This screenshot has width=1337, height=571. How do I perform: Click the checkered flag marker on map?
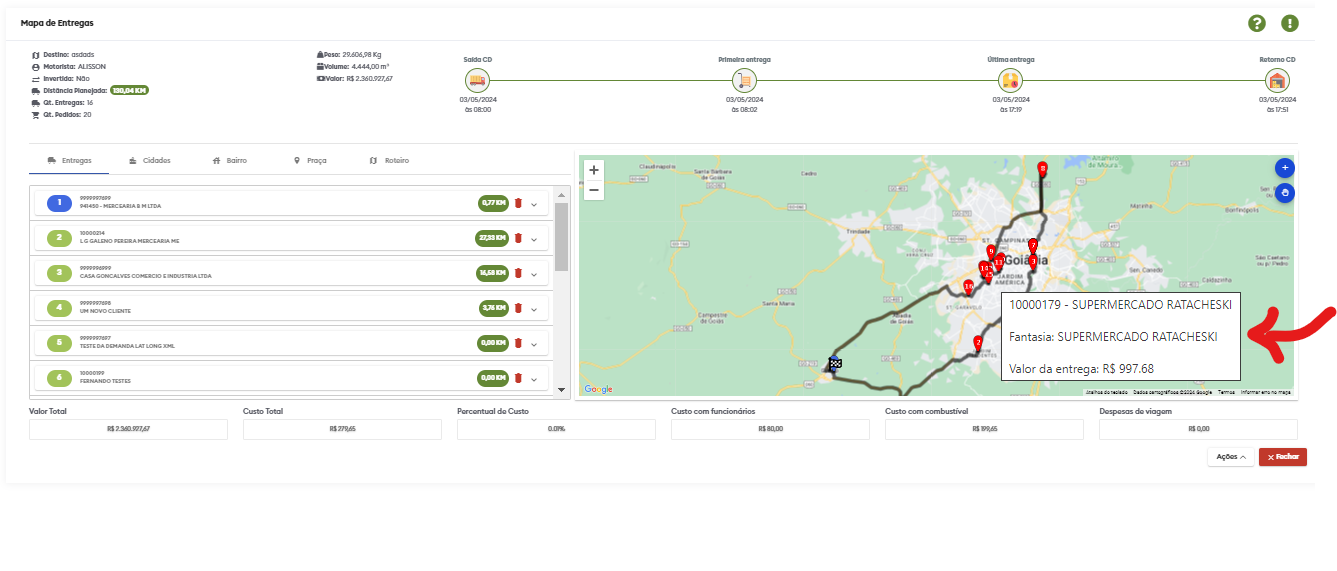pyautogui.click(x=835, y=364)
